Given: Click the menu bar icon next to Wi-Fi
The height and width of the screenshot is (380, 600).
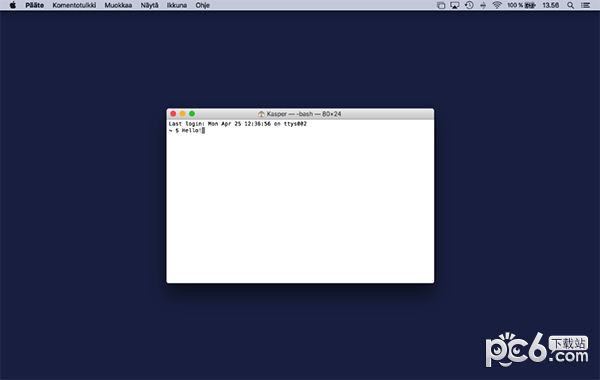Looking at the screenshot, I should pos(483,5).
